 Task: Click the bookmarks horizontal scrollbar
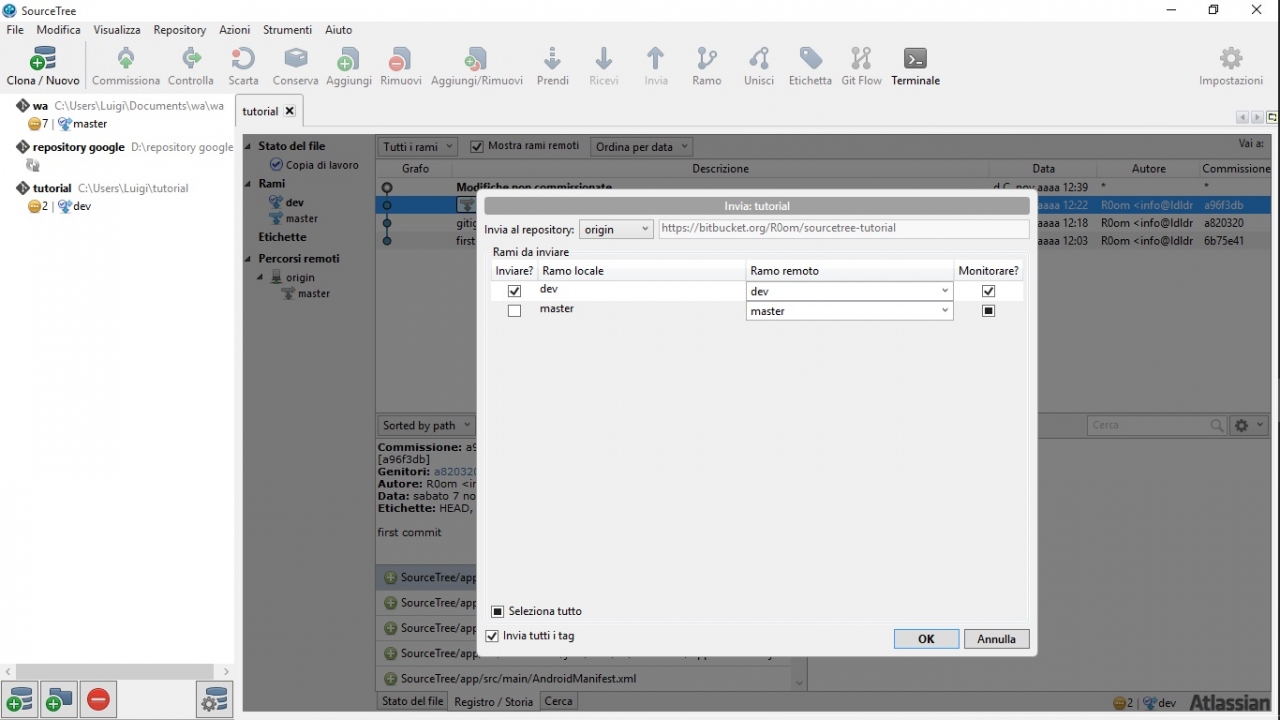115,671
